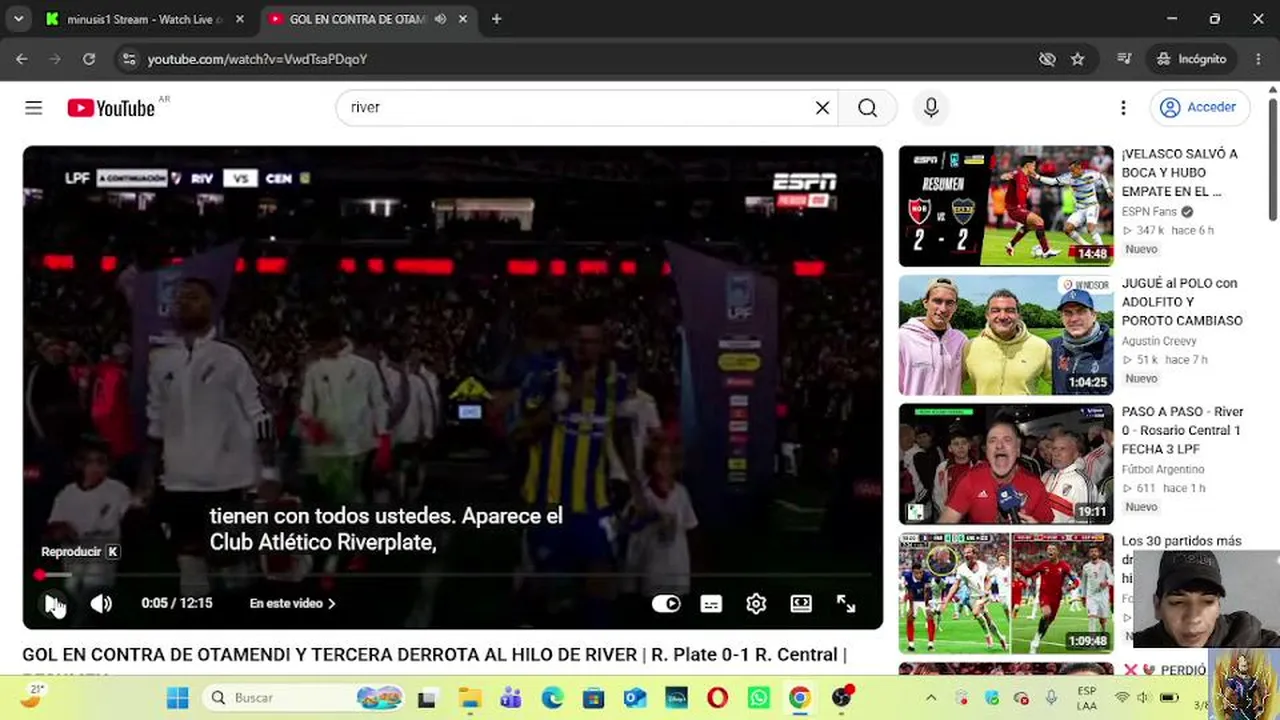The image size is (1280, 720).
Task: Go to the YouTube home logo
Action: pos(111,108)
